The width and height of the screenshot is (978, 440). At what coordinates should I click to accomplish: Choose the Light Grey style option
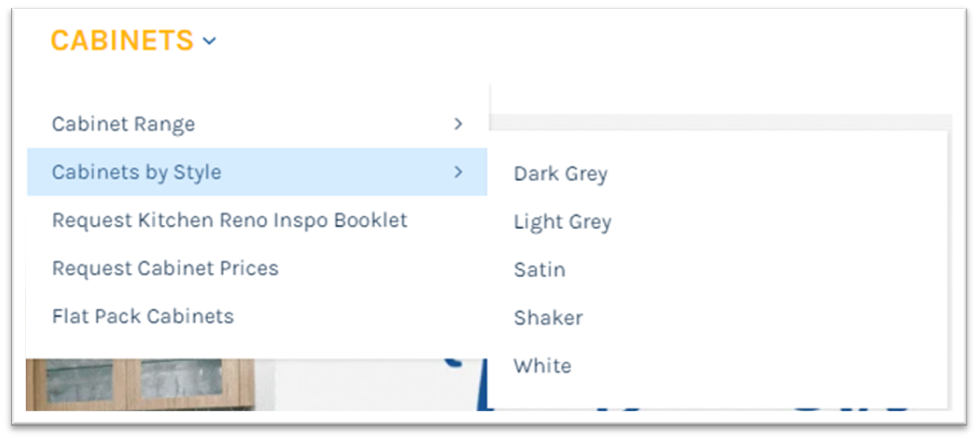tap(562, 222)
